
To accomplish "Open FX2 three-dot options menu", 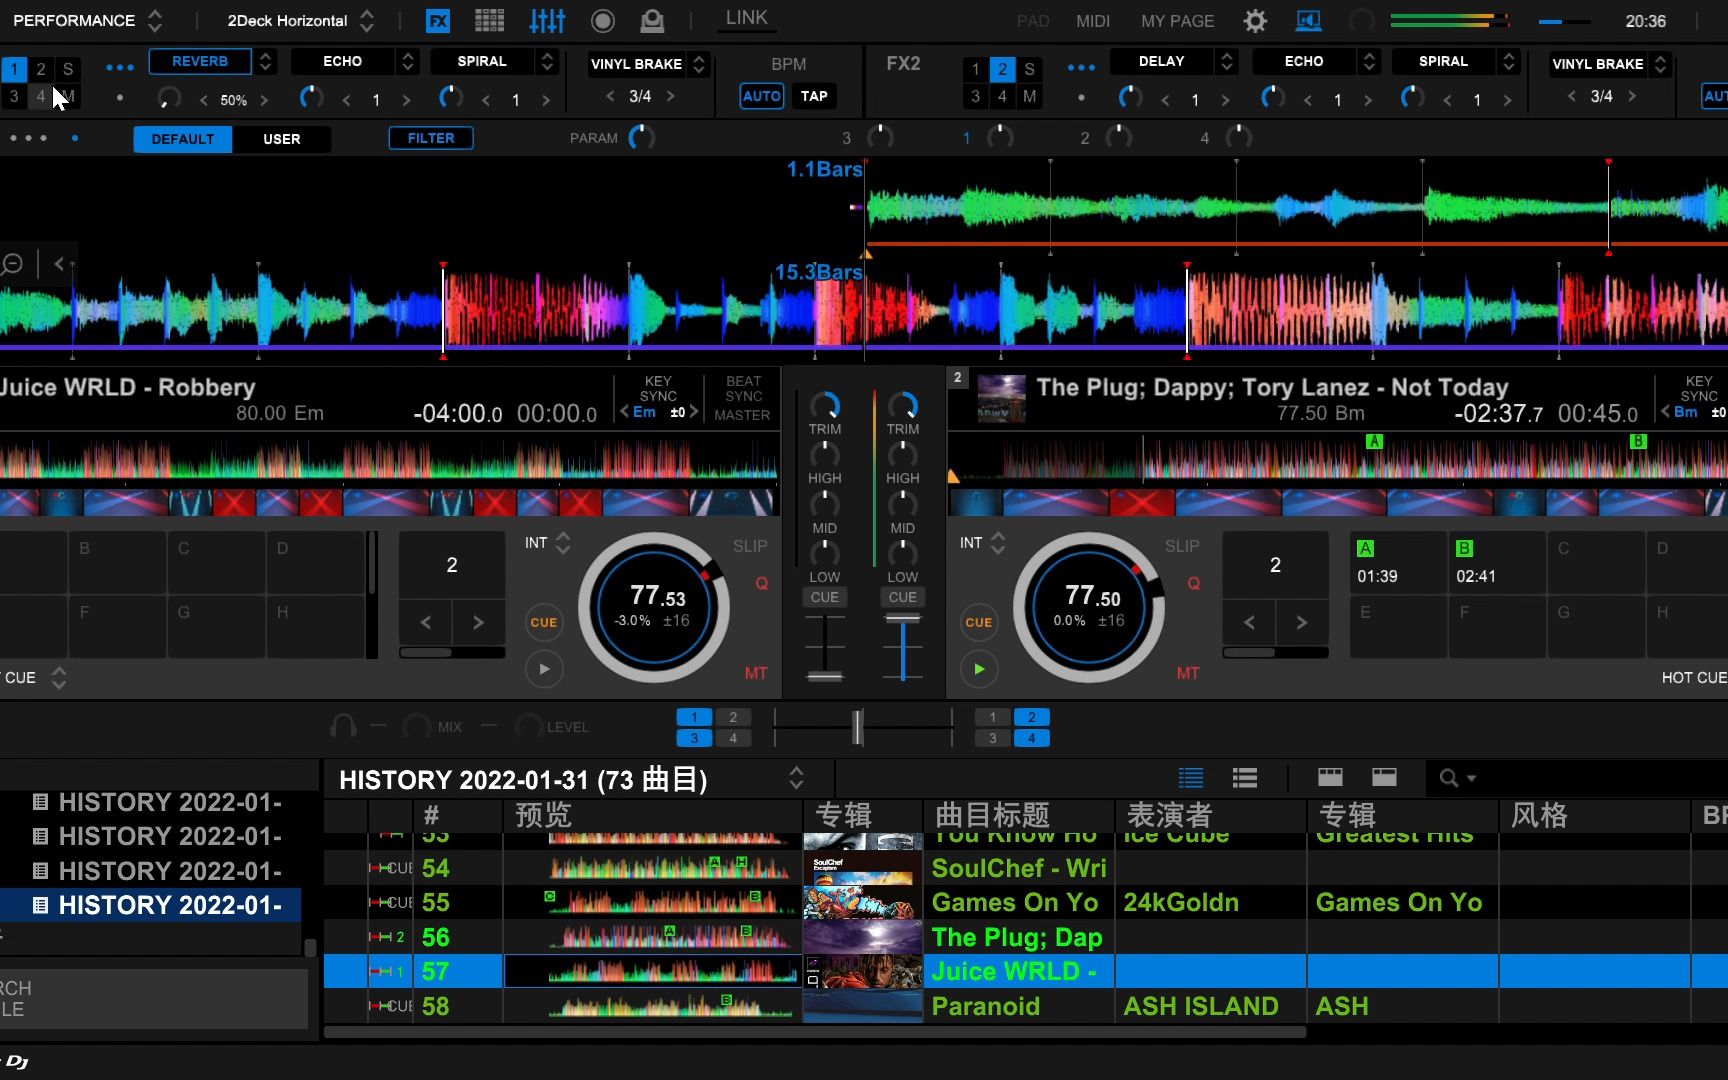I will [x=1081, y=67].
